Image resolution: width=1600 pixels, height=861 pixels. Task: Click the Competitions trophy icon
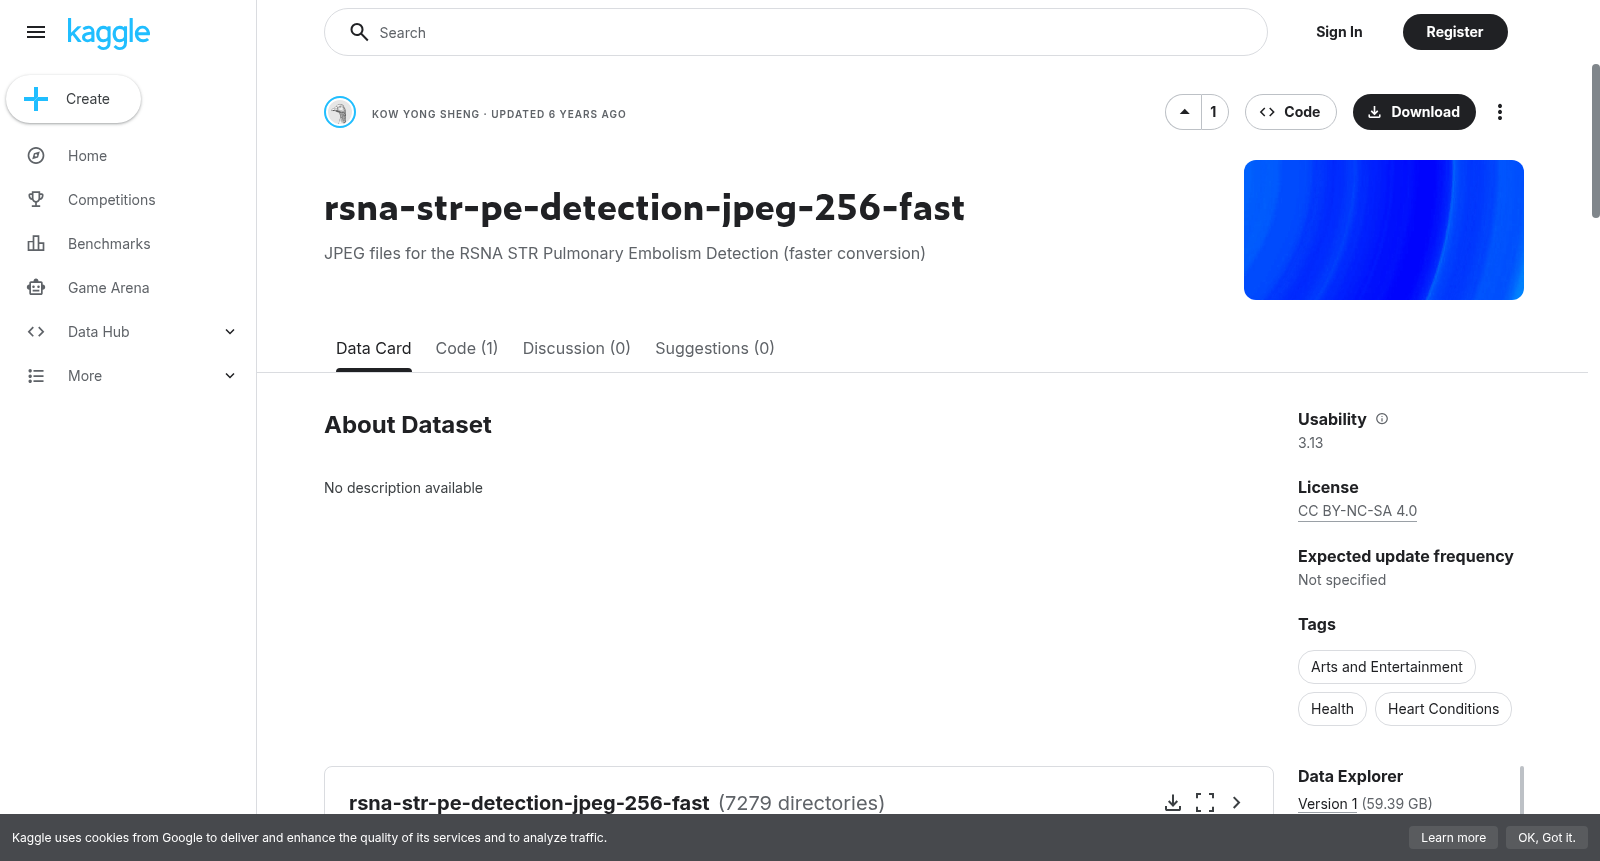(x=36, y=200)
